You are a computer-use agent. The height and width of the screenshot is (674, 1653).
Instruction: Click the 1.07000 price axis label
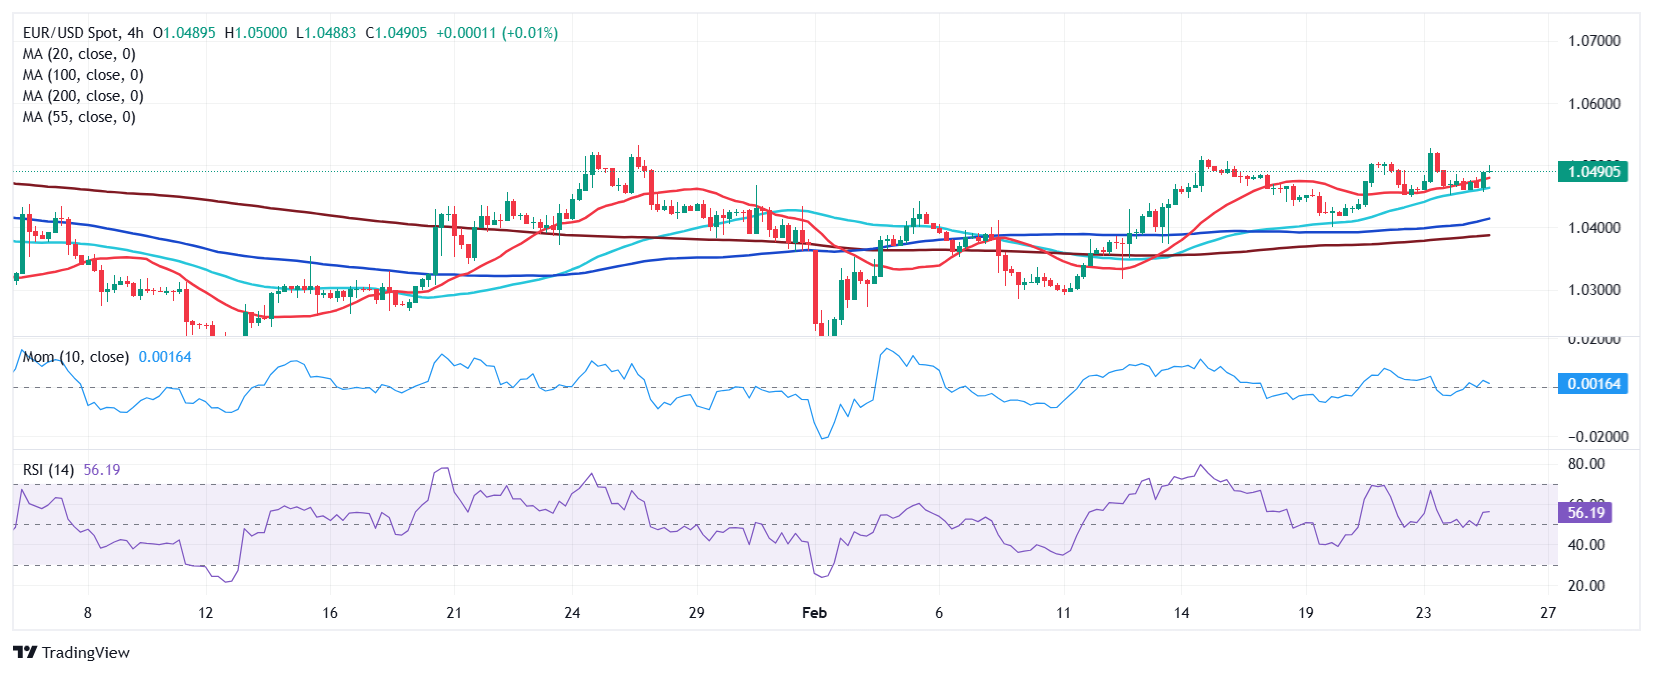1594,41
